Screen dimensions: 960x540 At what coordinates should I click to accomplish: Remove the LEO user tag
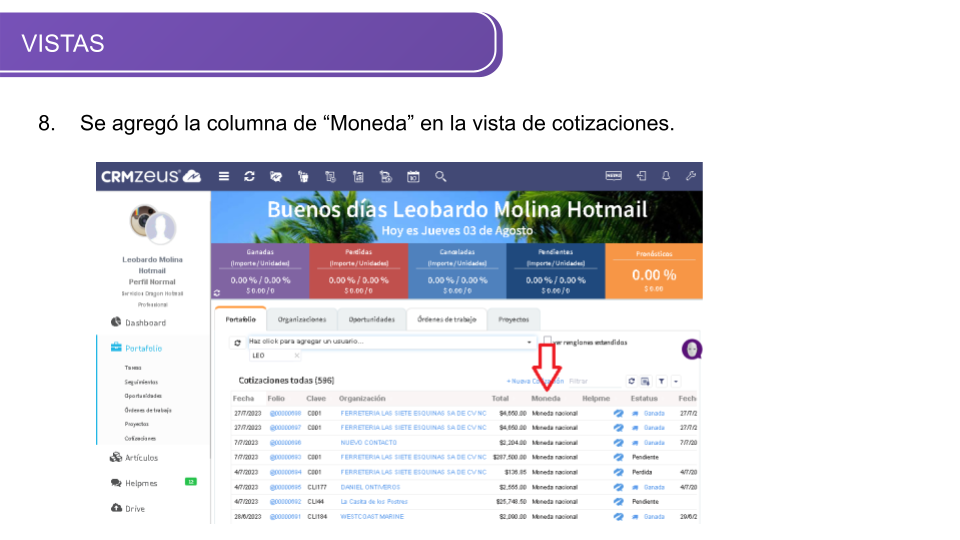click(x=297, y=355)
